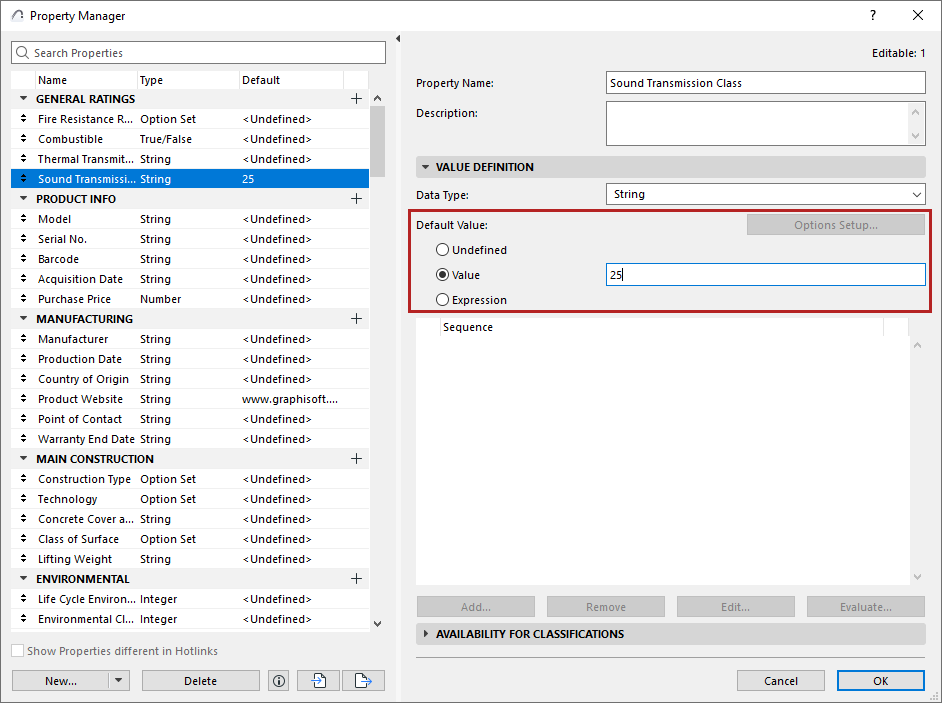The image size is (942, 703).
Task: Click the Name column header
Action: click(86, 80)
